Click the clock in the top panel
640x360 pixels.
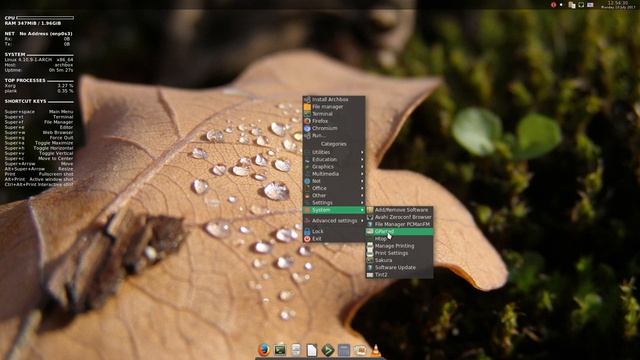pyautogui.click(x=618, y=5)
